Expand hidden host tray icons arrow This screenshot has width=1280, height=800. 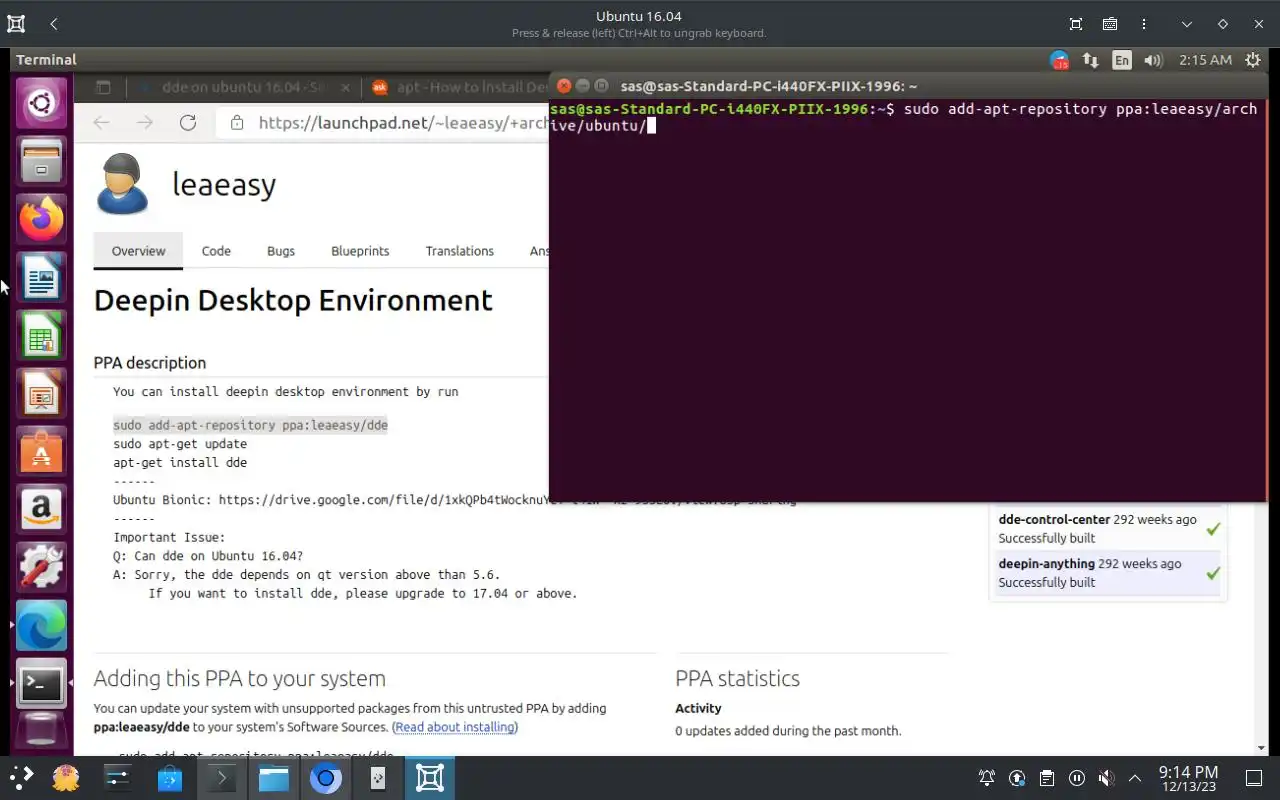(x=1135, y=778)
